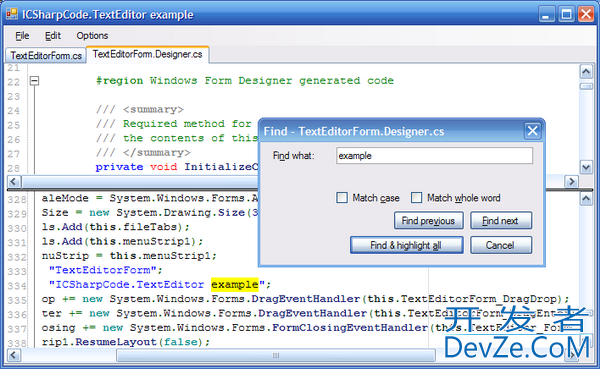Open the Edit menu
600x369 pixels.
(x=53, y=36)
